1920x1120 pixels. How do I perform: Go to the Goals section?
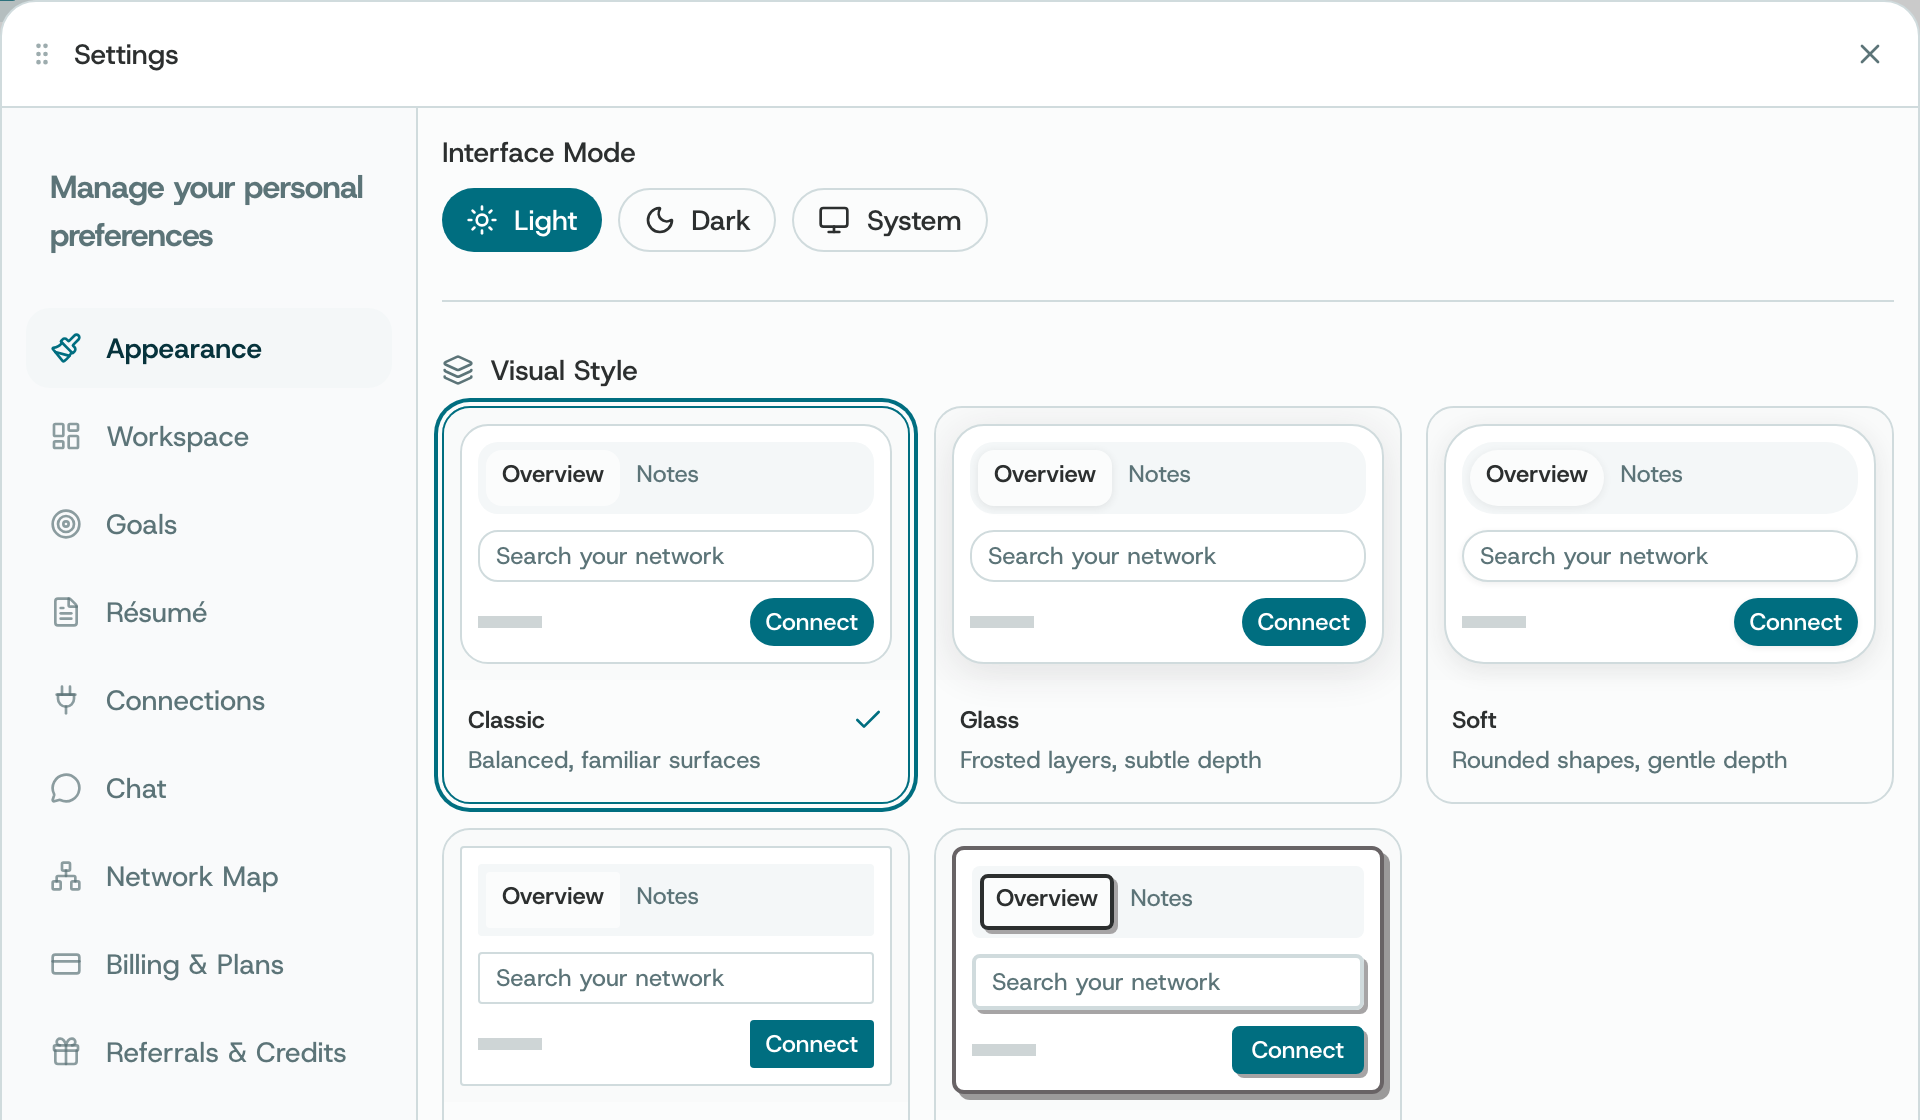tap(209, 524)
